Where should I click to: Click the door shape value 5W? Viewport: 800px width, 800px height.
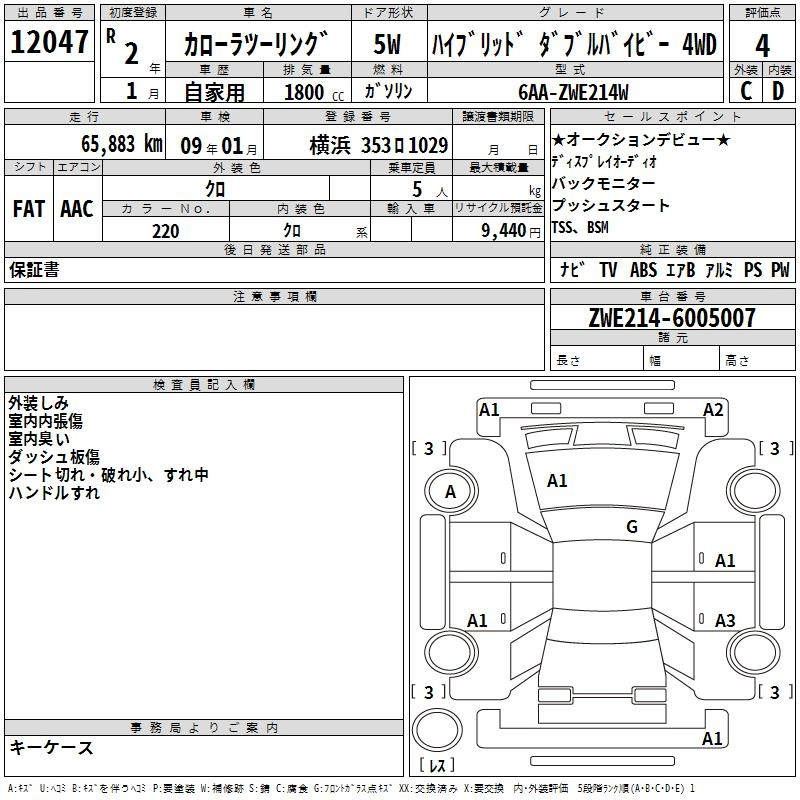click(x=388, y=44)
